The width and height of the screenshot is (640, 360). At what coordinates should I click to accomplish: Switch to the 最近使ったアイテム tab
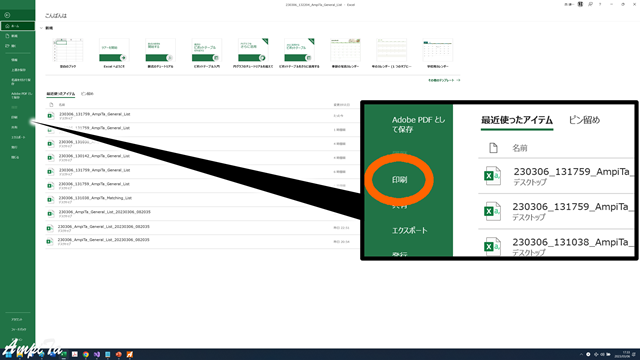[60, 94]
